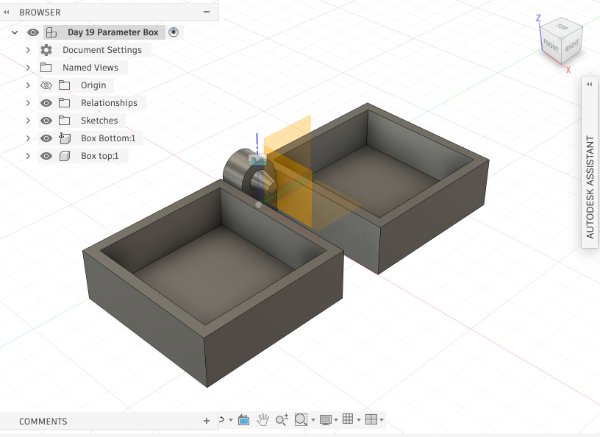Open Display Settings monitor icon
600x437 pixels.
(x=326, y=420)
